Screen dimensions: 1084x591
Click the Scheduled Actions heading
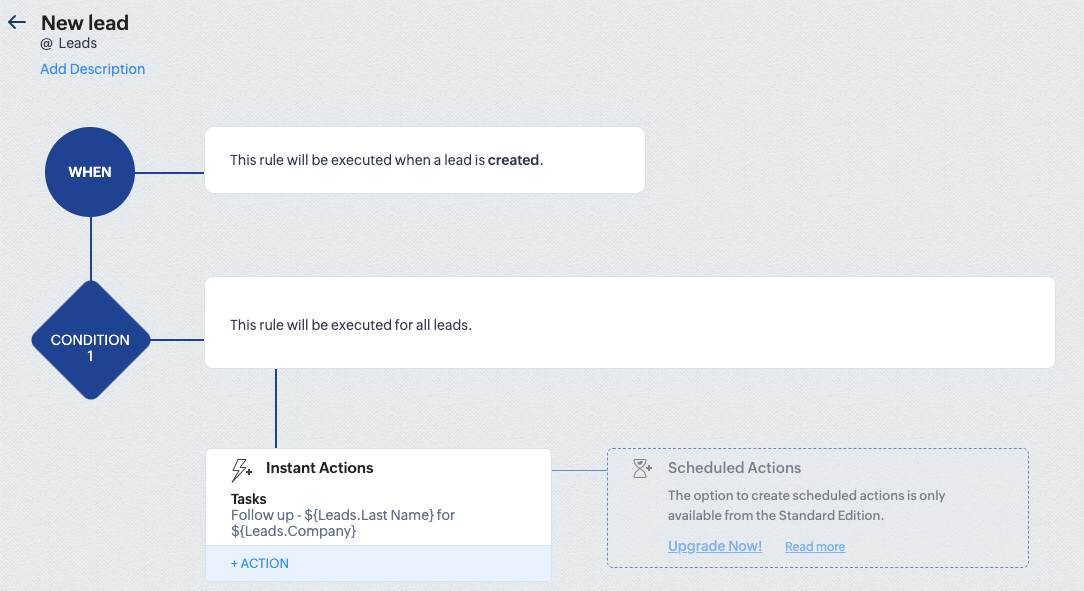point(734,468)
